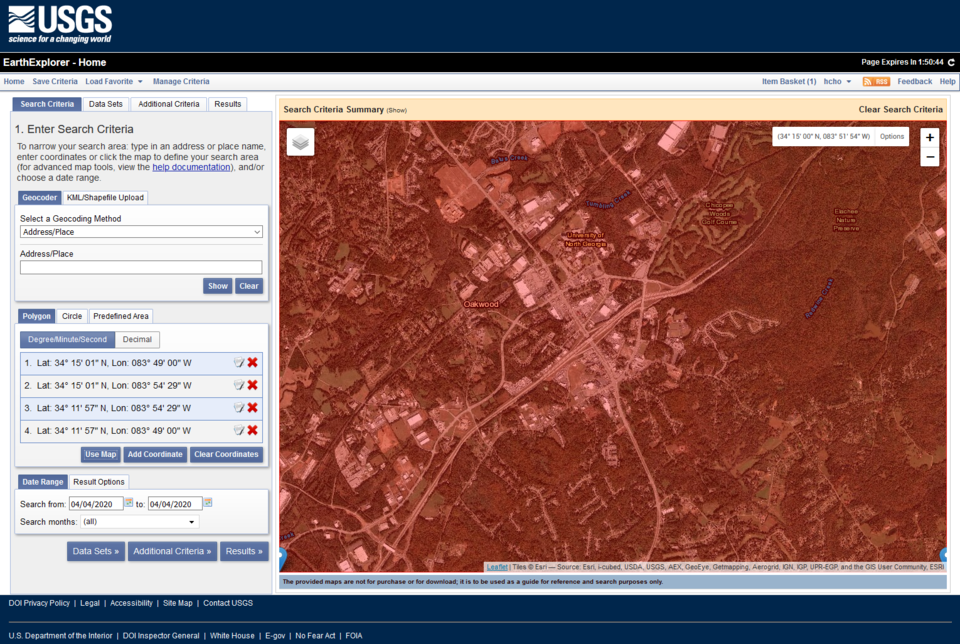Screen dimensions: 960x644
Task: Open the calendar for the Search from date
Action: (131, 503)
